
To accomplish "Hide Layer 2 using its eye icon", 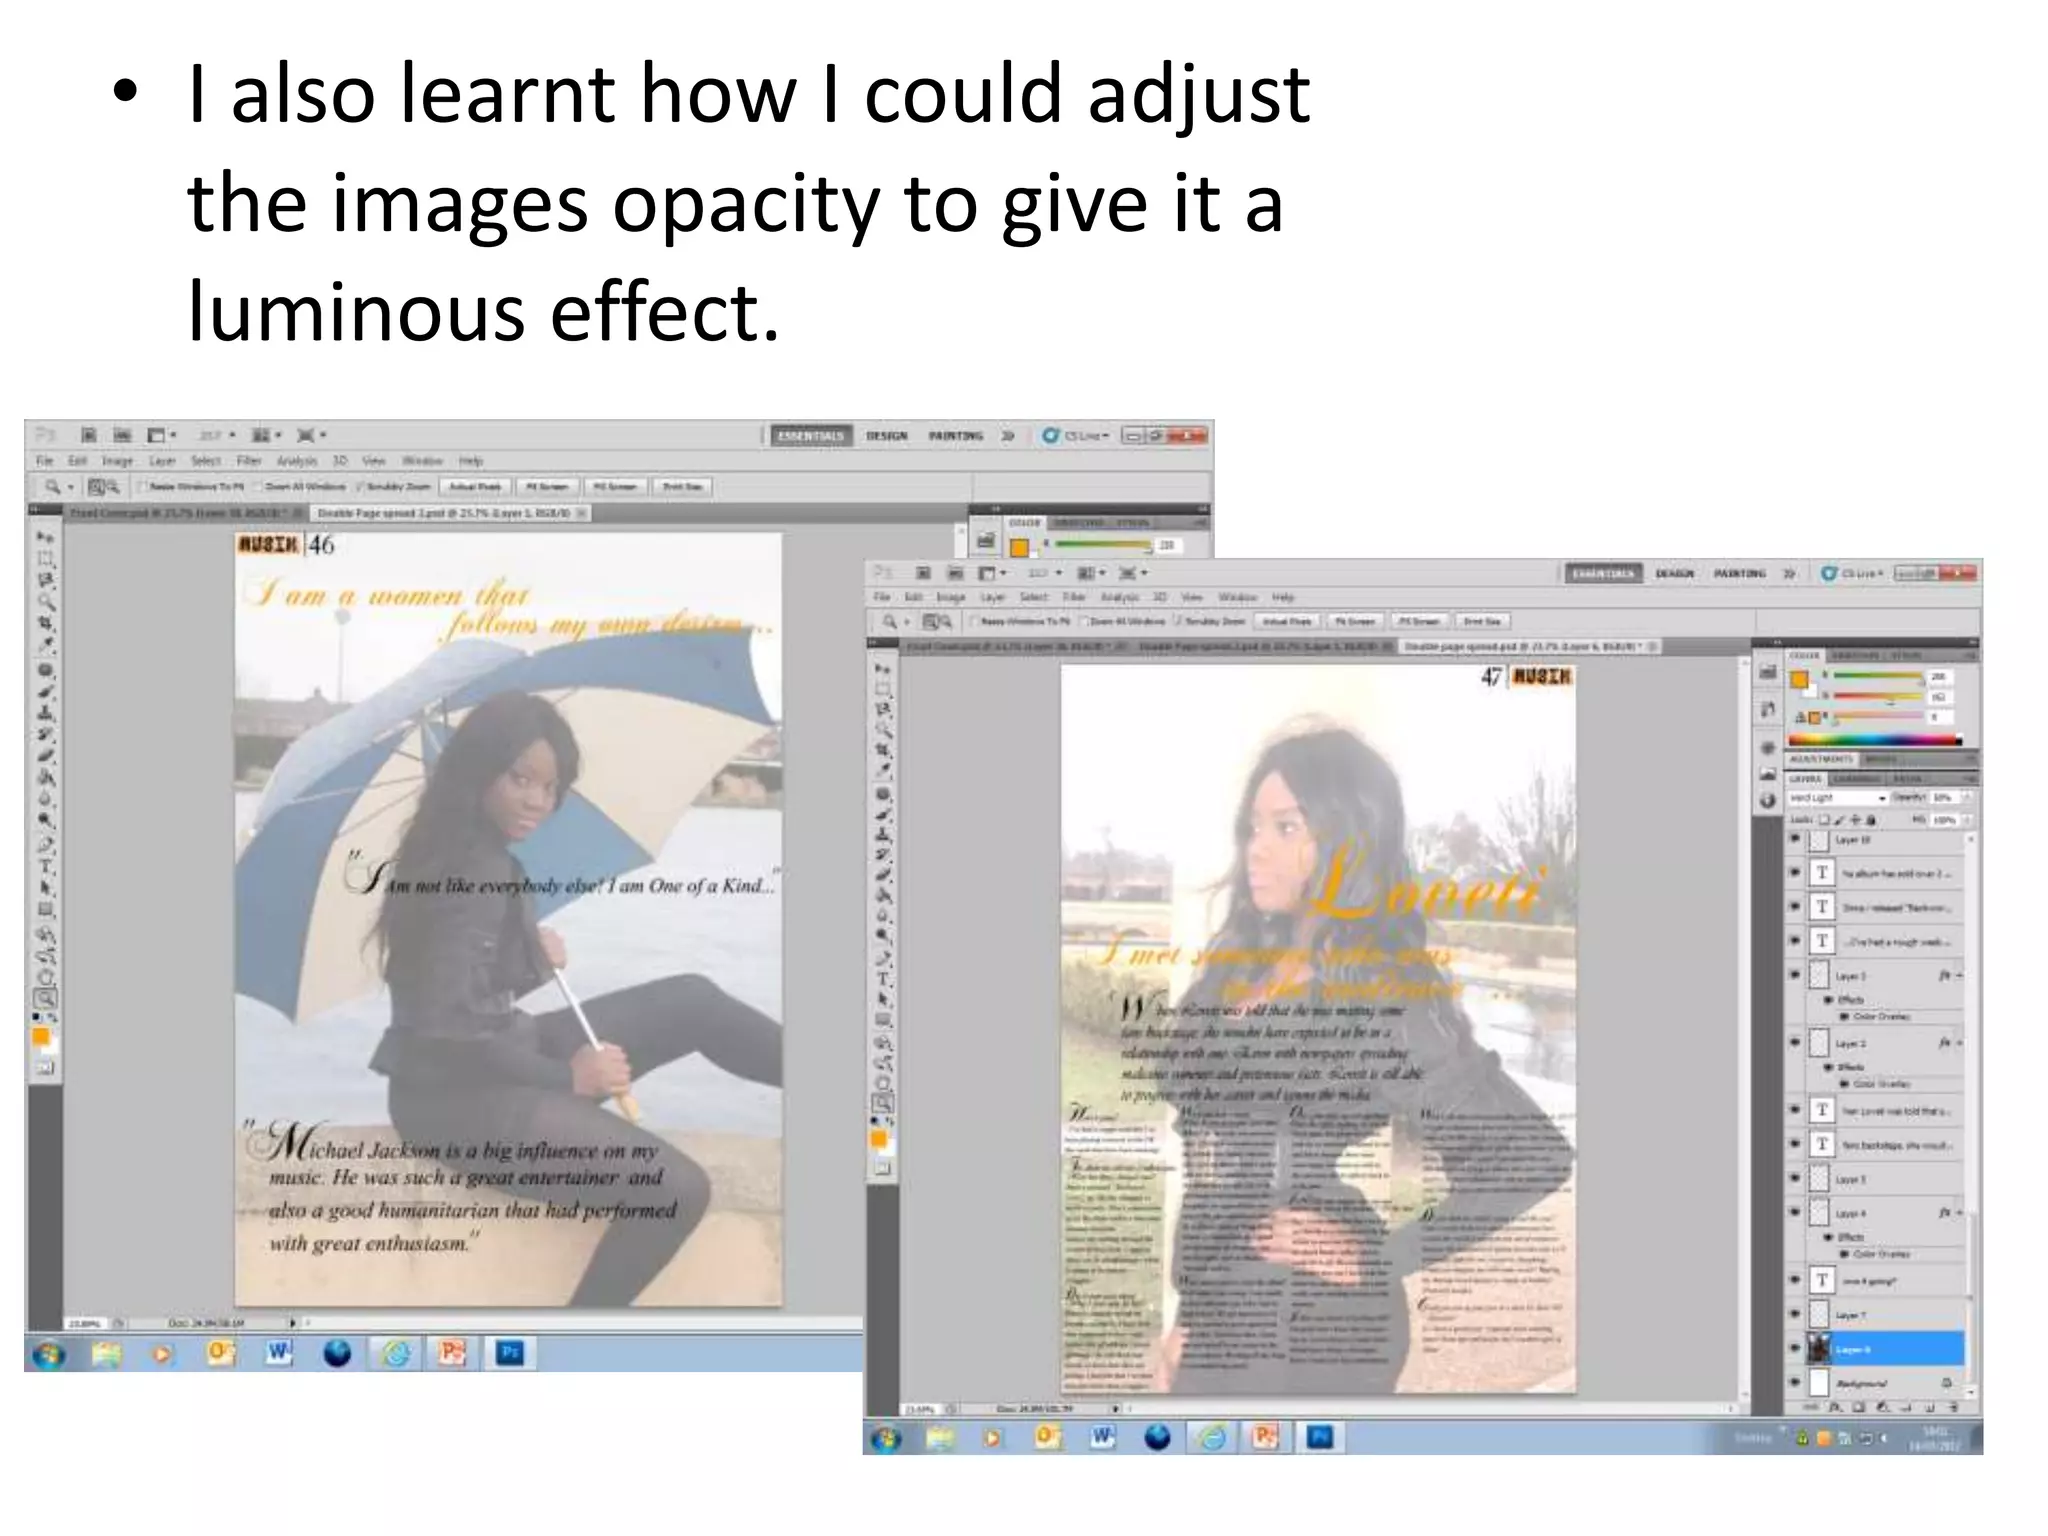I will 1795,1042.
